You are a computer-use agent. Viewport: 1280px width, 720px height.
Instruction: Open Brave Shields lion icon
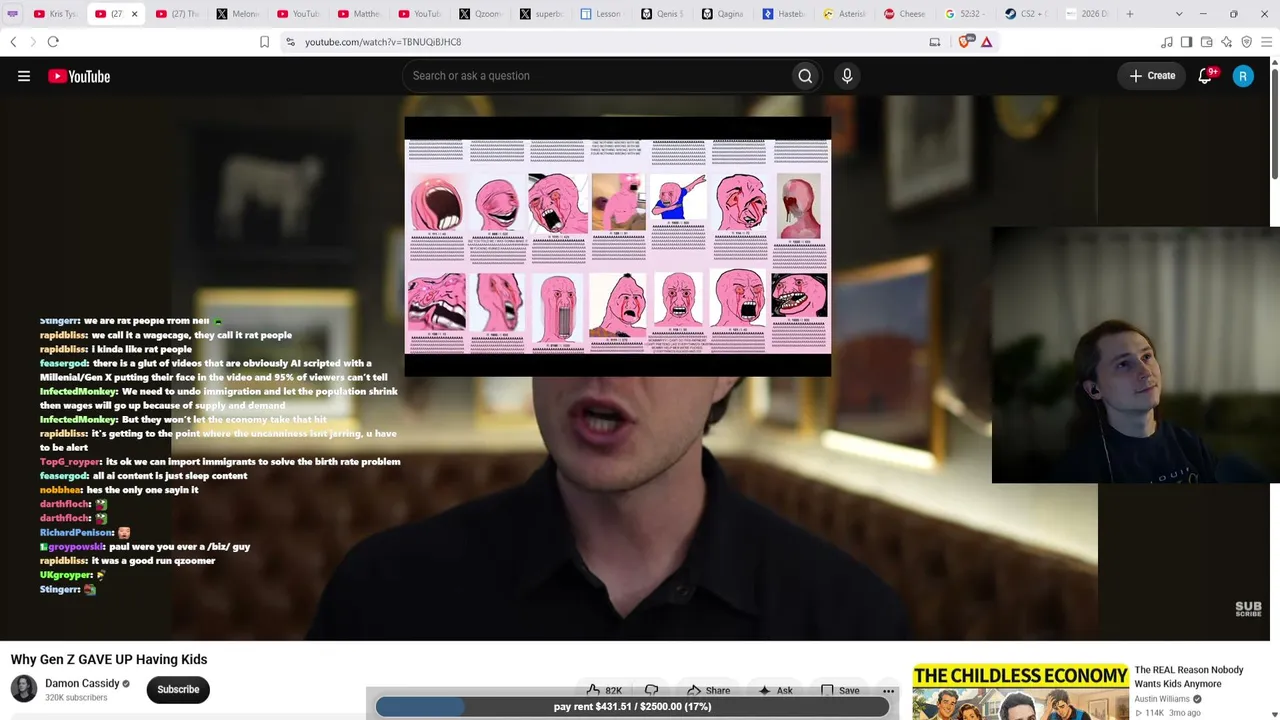[965, 42]
